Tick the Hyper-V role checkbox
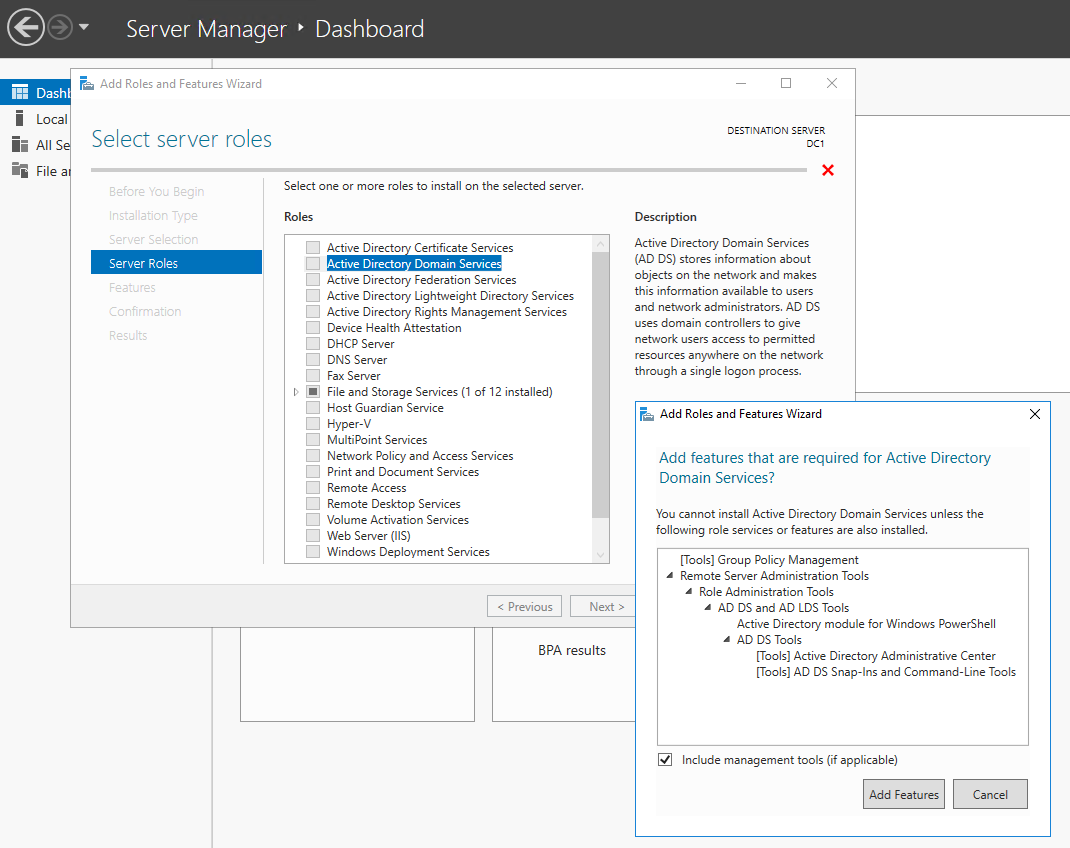The width and height of the screenshot is (1070, 848). (x=313, y=424)
